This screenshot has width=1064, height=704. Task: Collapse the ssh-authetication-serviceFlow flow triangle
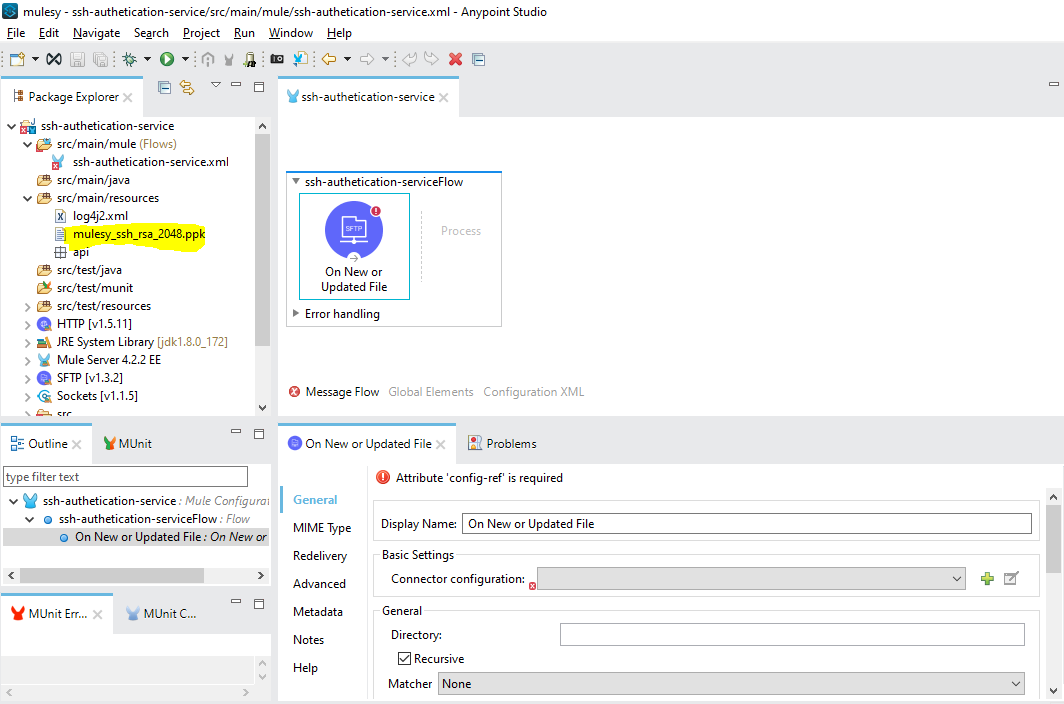tap(296, 181)
